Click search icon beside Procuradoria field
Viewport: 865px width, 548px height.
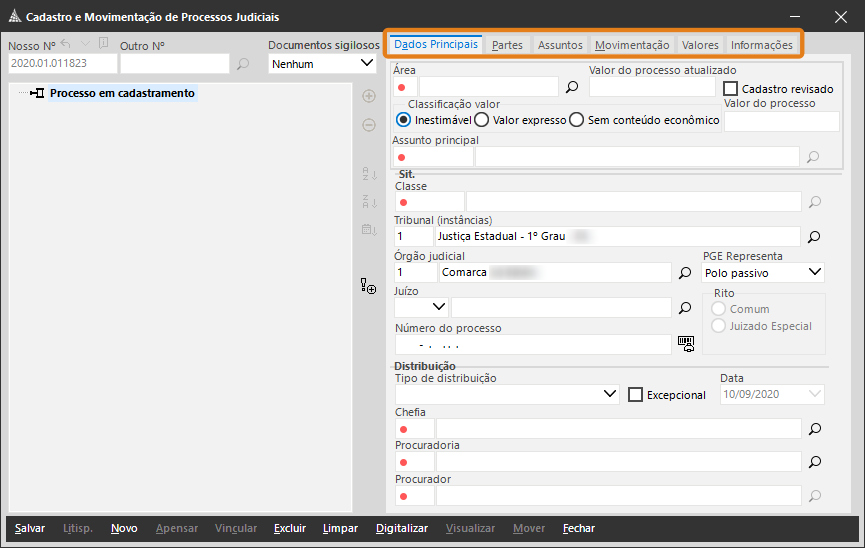[814, 462]
